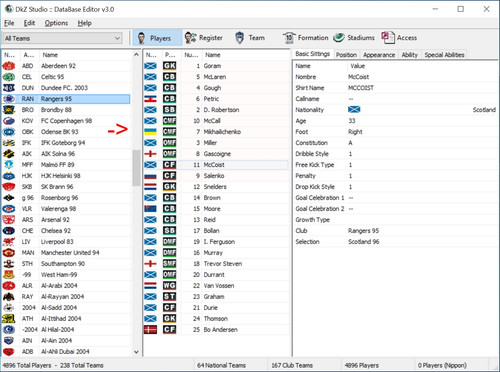The height and width of the screenshot is (372, 500).
Task: Select player Petric in the list
Action: tap(216, 99)
